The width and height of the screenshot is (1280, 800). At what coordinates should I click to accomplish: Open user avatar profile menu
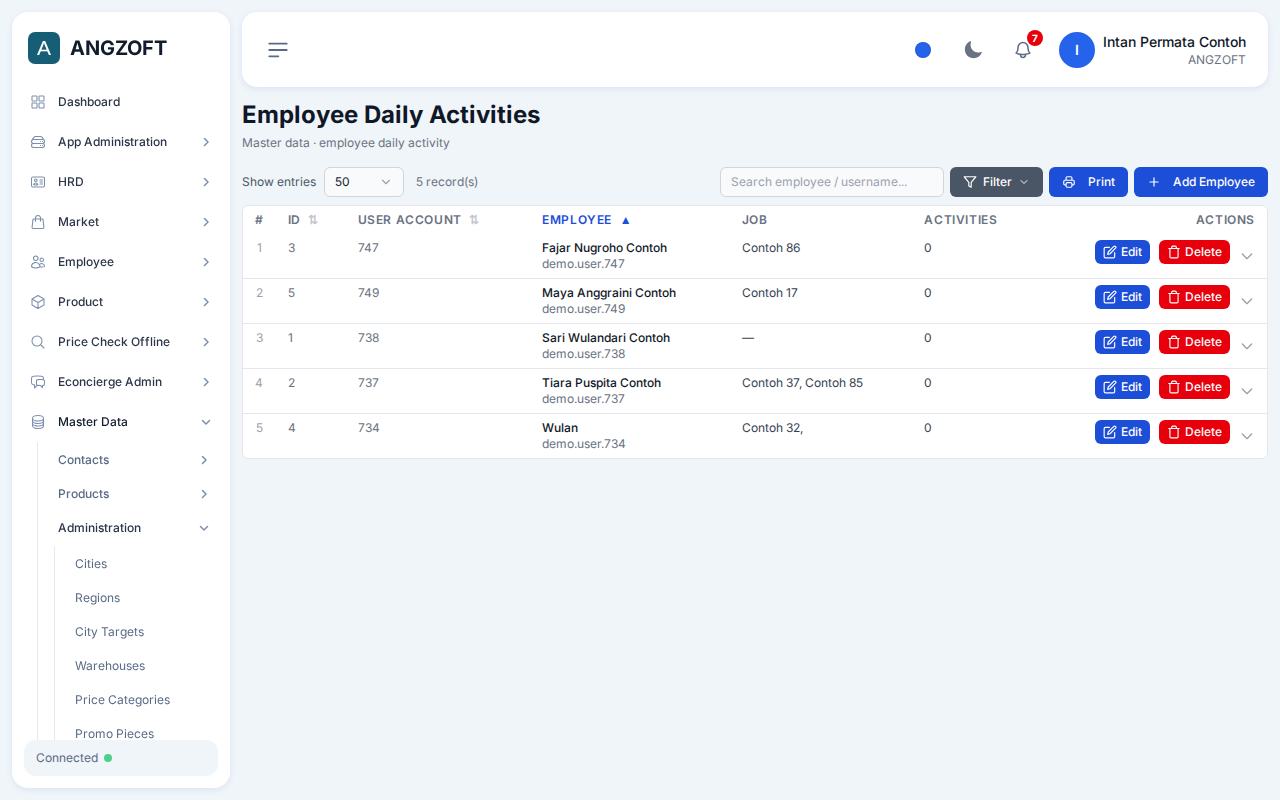coord(1077,50)
